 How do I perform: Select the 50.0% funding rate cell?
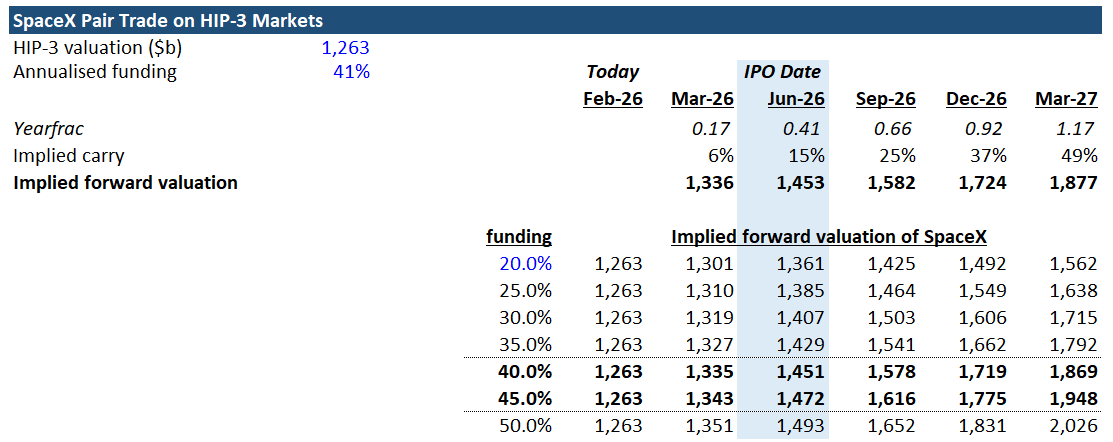[525, 425]
